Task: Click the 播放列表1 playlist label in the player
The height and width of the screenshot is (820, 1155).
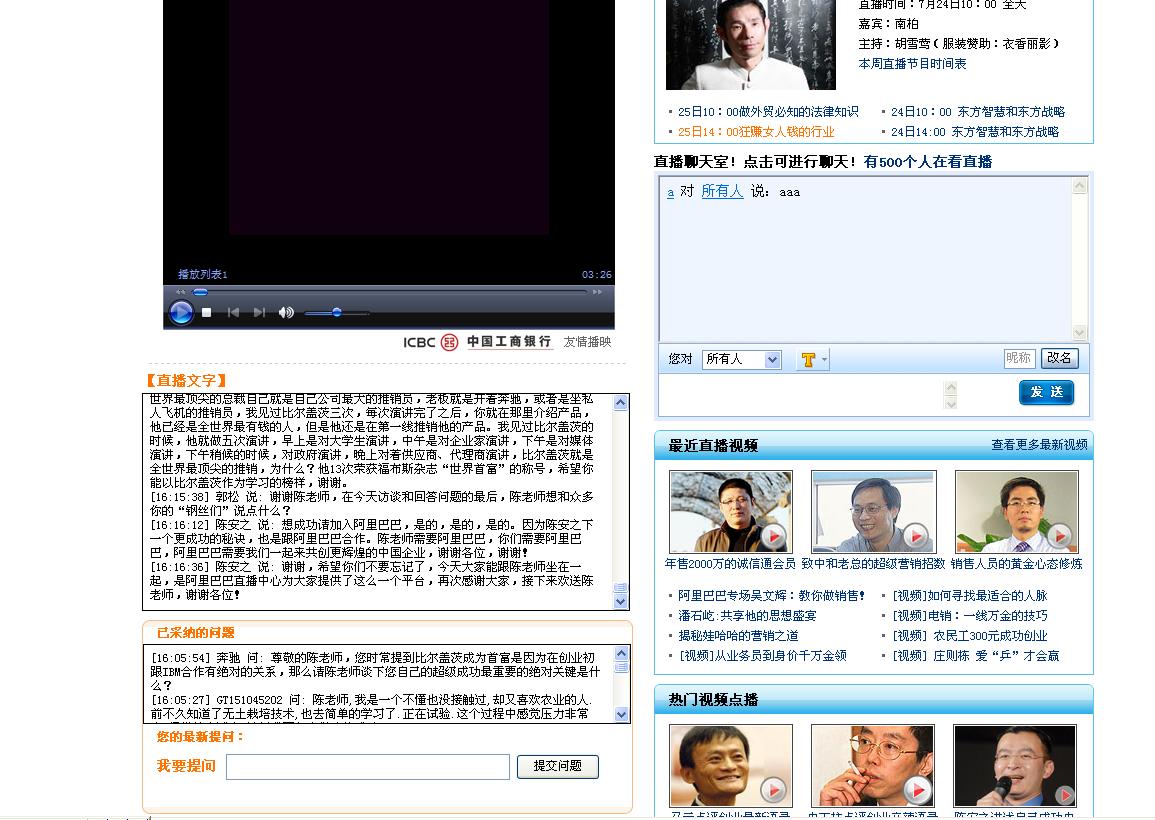Action: (203, 274)
